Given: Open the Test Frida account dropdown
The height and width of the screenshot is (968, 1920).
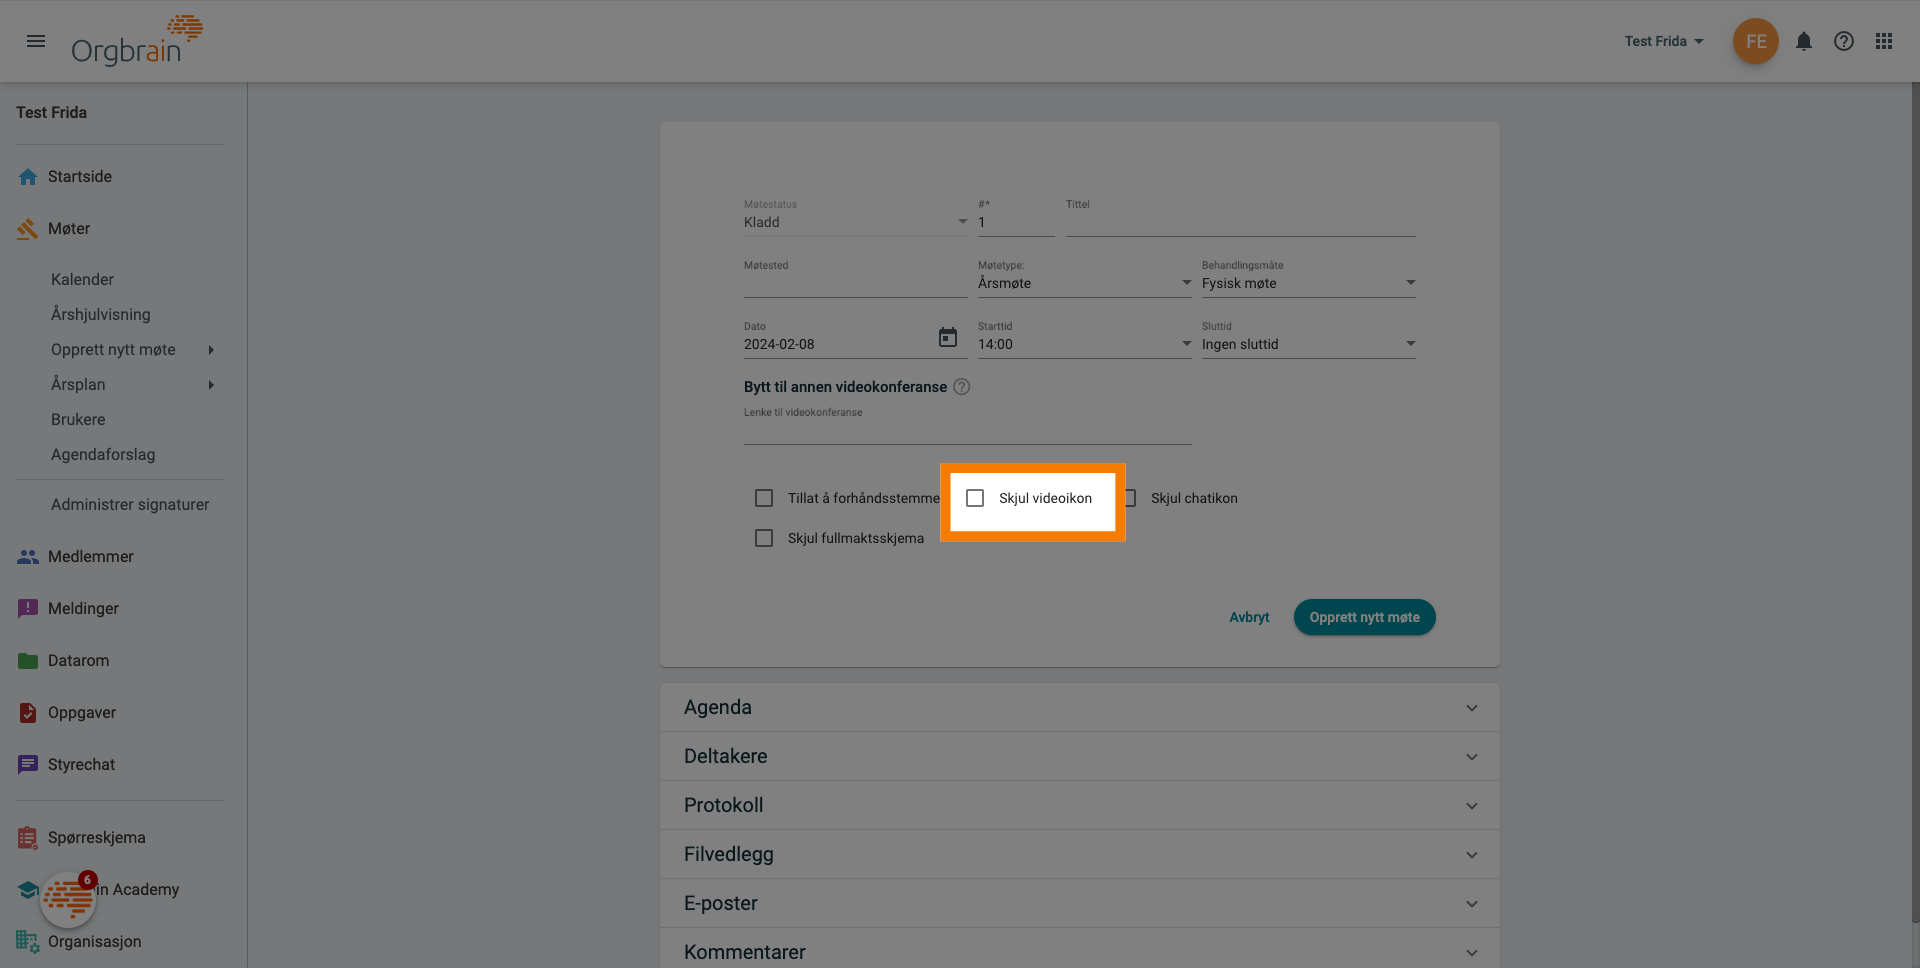Looking at the screenshot, I should (x=1664, y=41).
